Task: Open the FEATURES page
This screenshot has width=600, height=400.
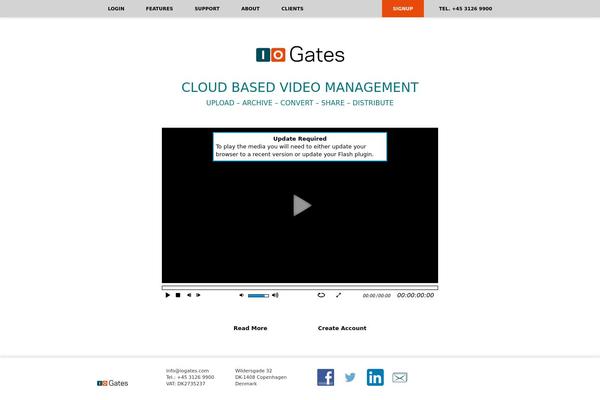Action: (159, 8)
